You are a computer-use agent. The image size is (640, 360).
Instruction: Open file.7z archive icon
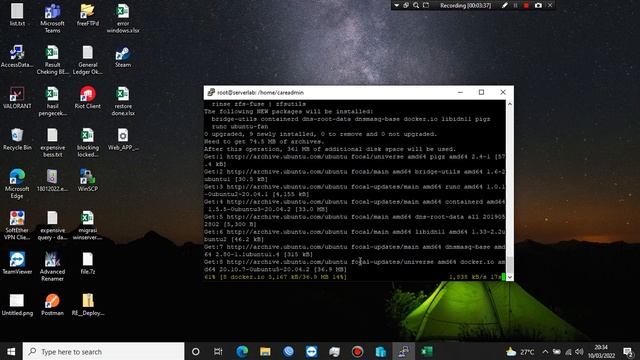click(87, 263)
